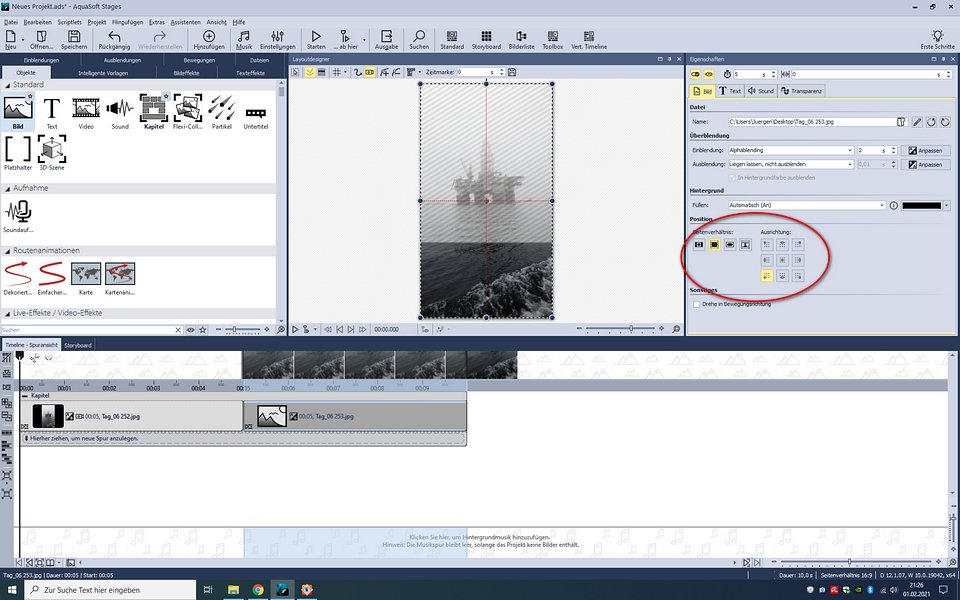Toggle the favorites star filter in Toolbox search
The width and height of the screenshot is (960, 600).
[203, 329]
